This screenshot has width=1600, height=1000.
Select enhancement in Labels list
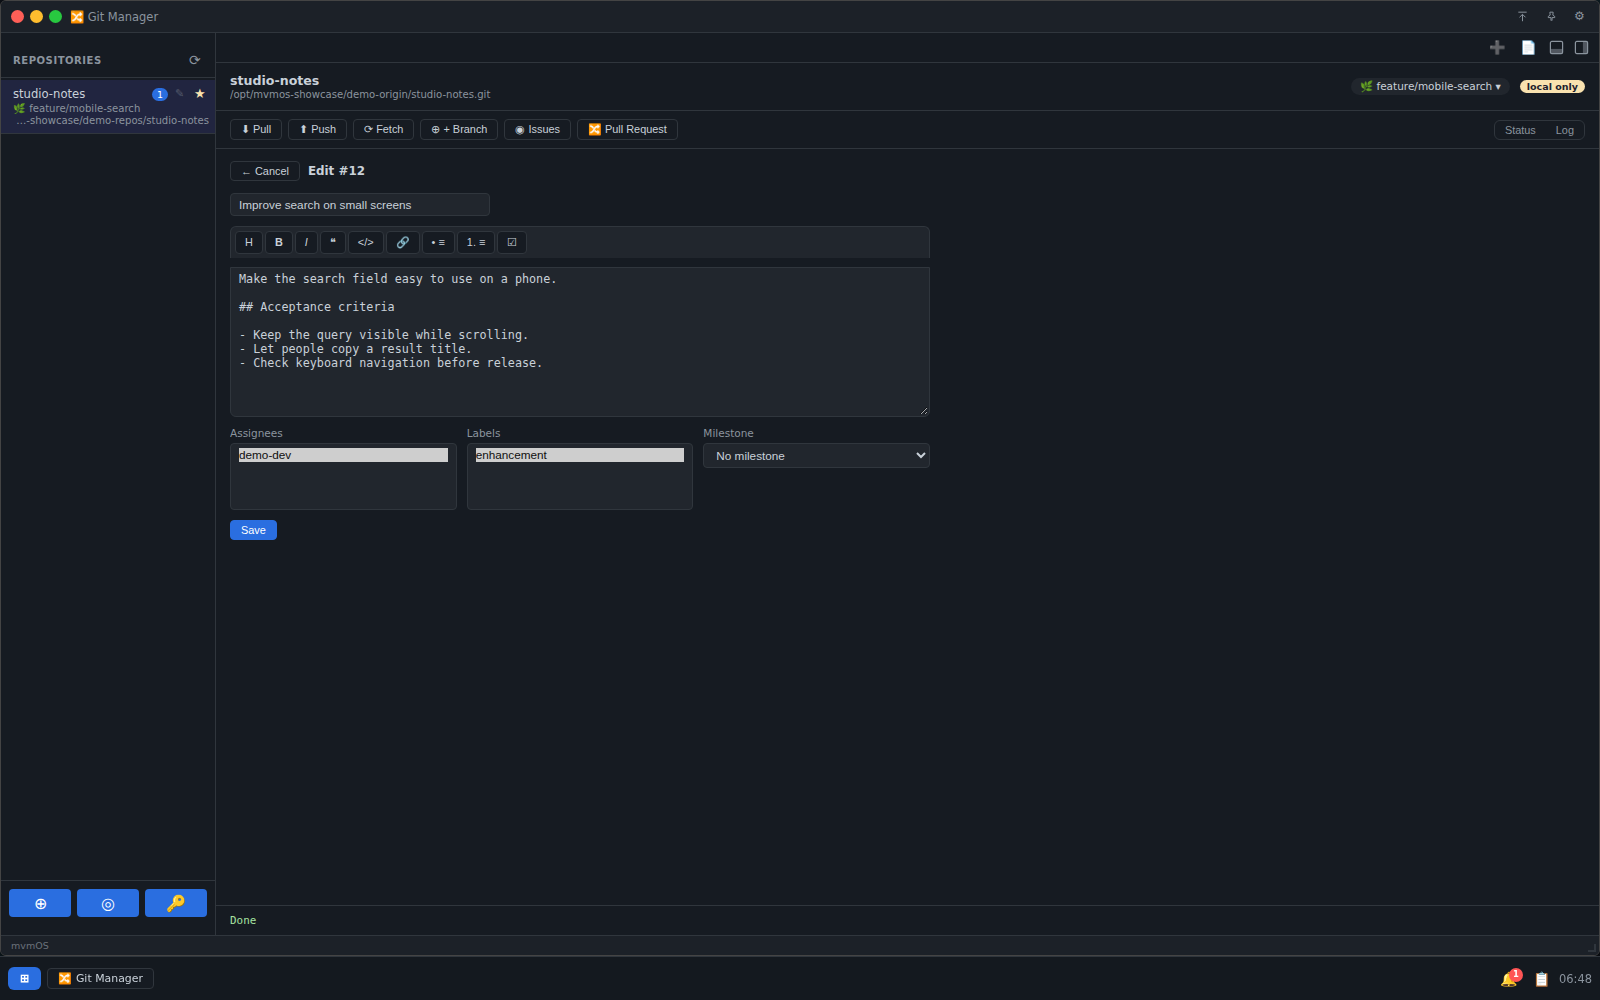tap(580, 455)
